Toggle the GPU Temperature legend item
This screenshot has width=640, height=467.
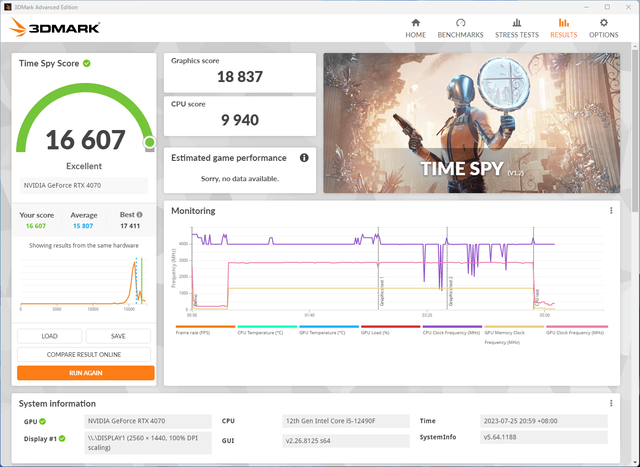[329, 330]
